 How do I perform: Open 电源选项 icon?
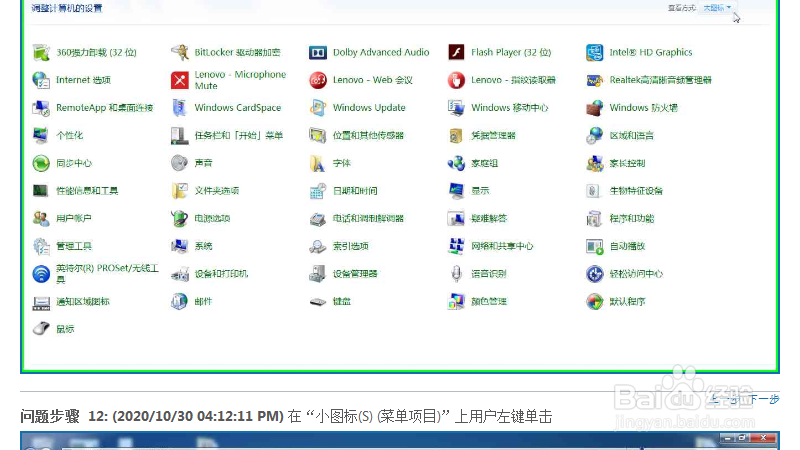(180, 218)
